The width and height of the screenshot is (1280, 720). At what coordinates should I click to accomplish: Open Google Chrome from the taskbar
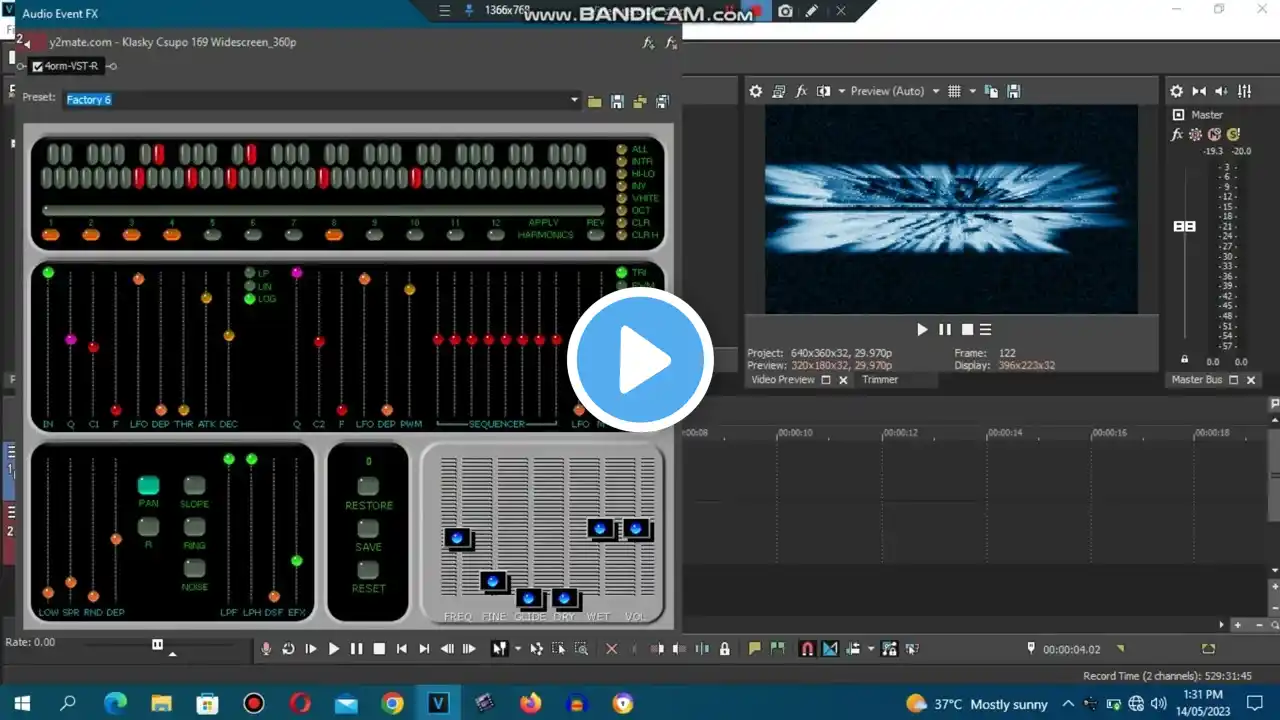tap(392, 703)
